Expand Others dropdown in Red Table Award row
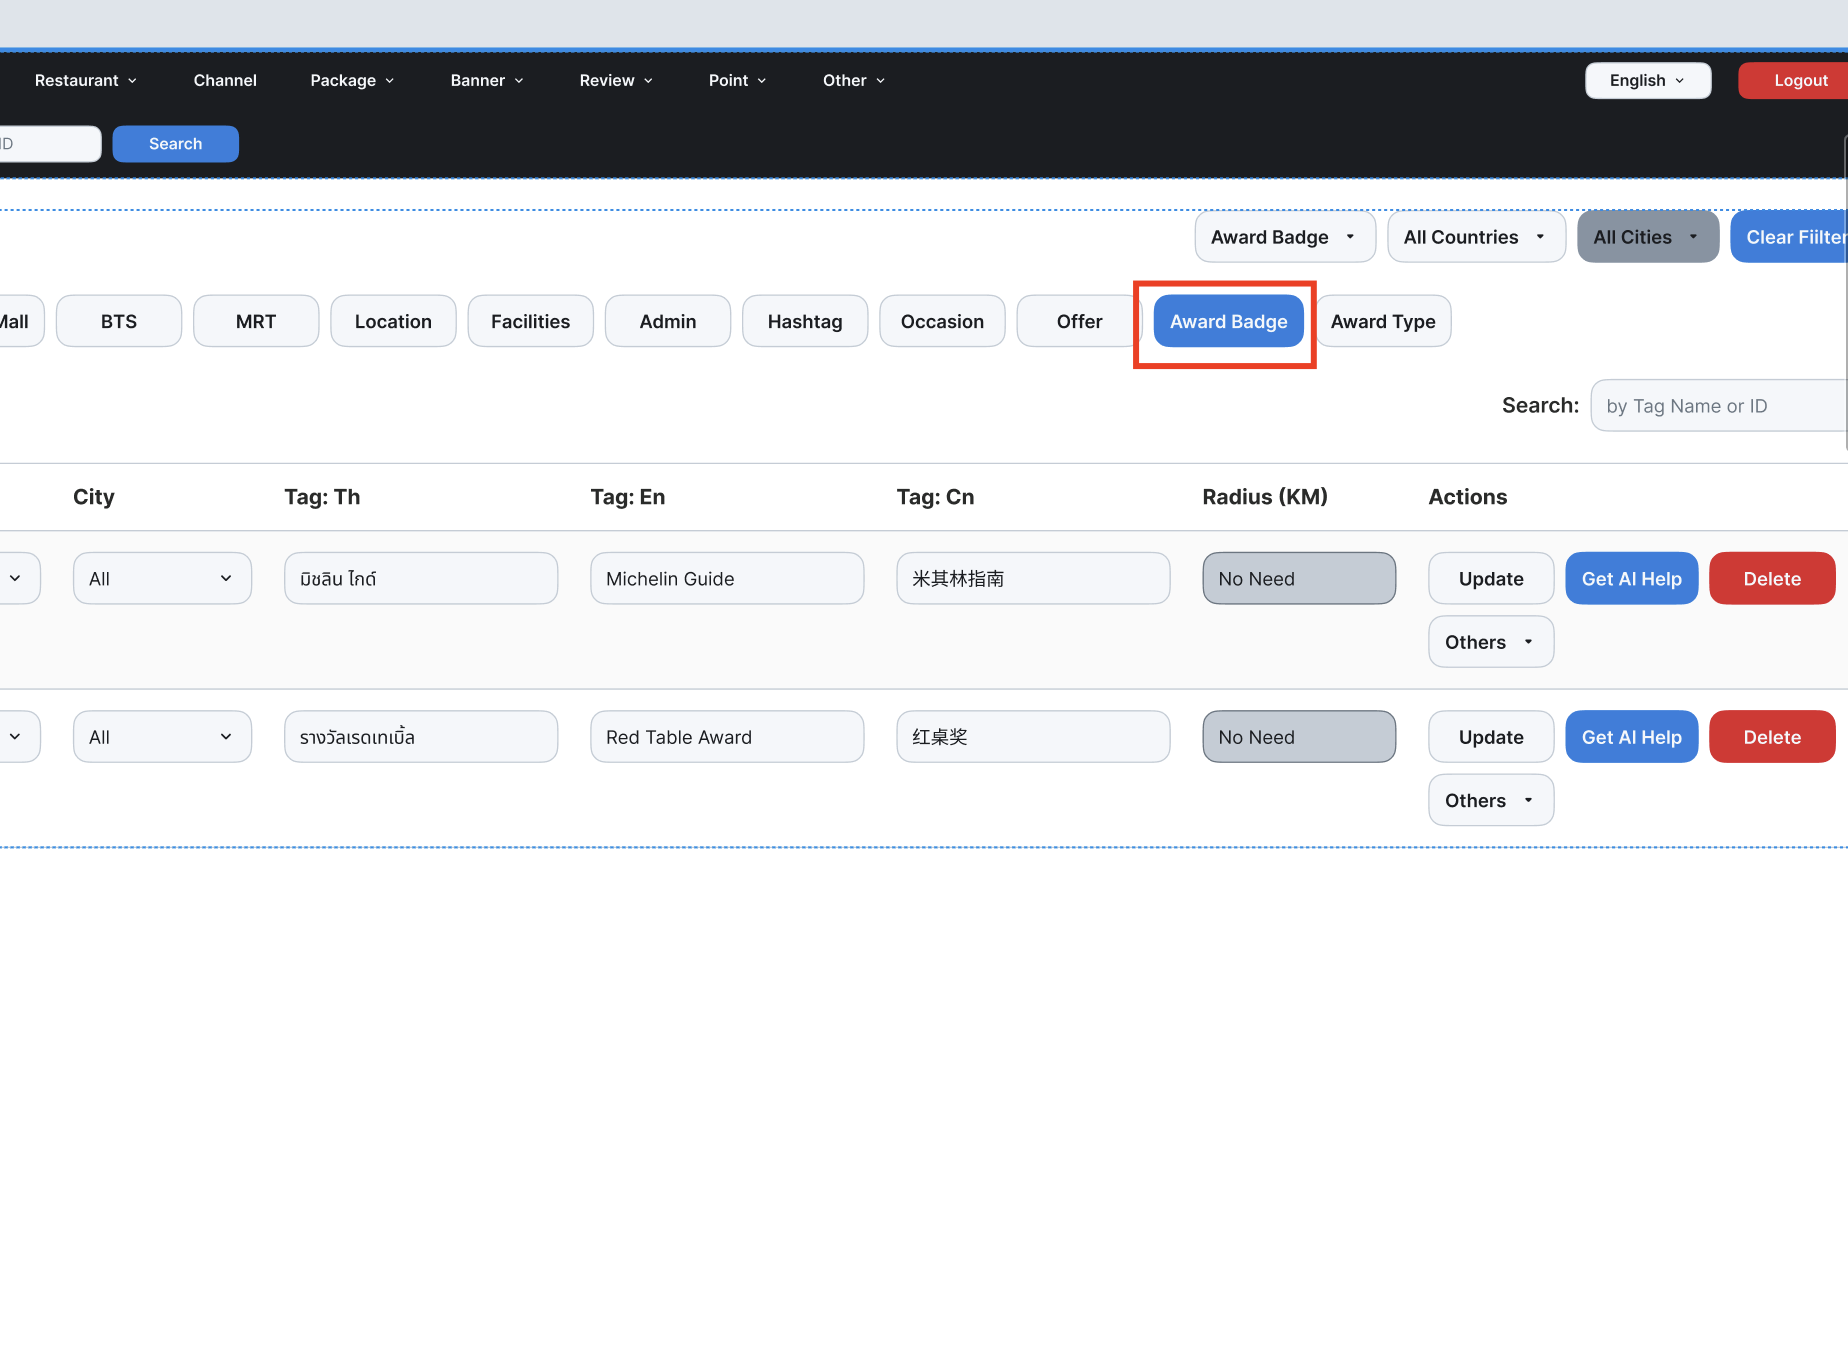Screen dimensions: 1848x1354 click(x=1490, y=800)
